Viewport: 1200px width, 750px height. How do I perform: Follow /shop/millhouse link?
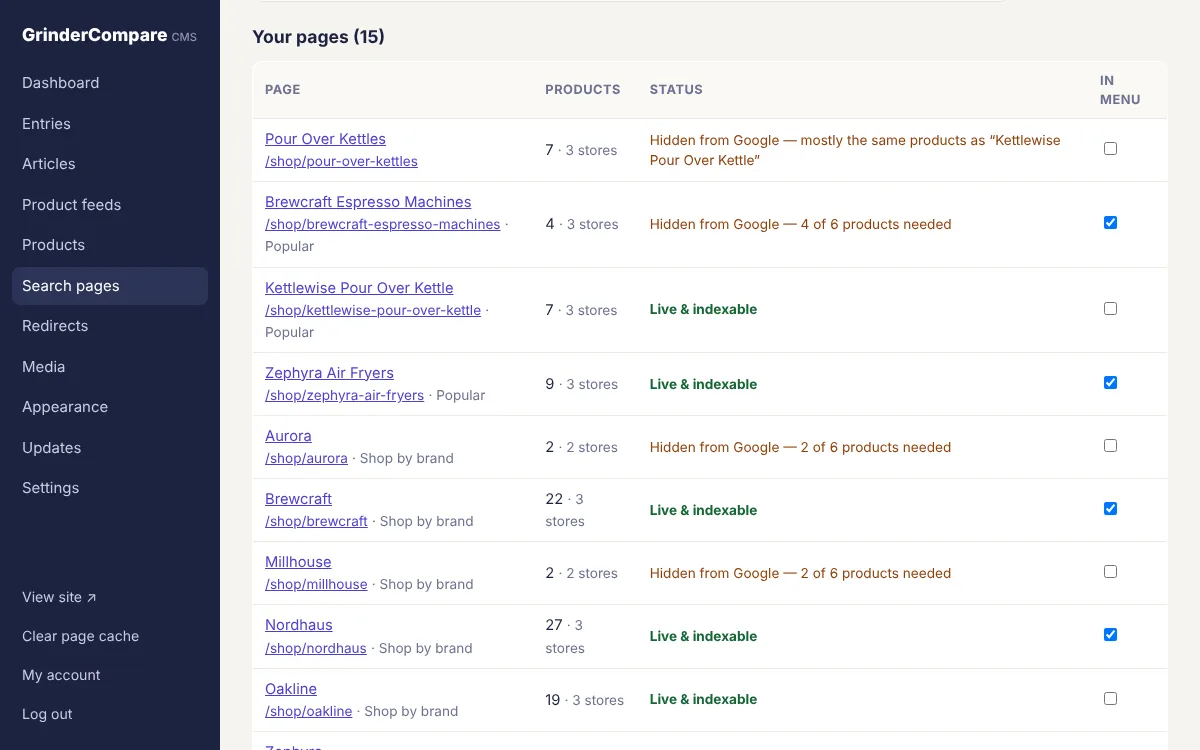pyautogui.click(x=316, y=584)
